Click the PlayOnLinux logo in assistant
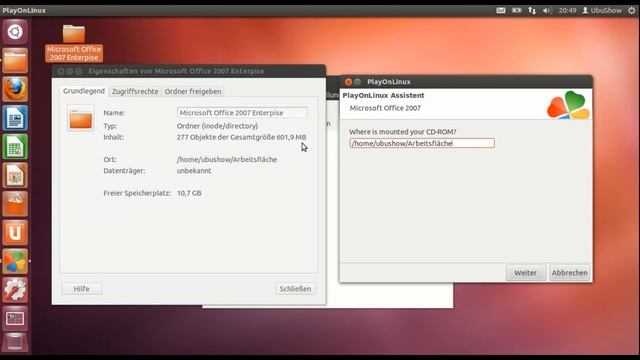 pyautogui.click(x=568, y=105)
